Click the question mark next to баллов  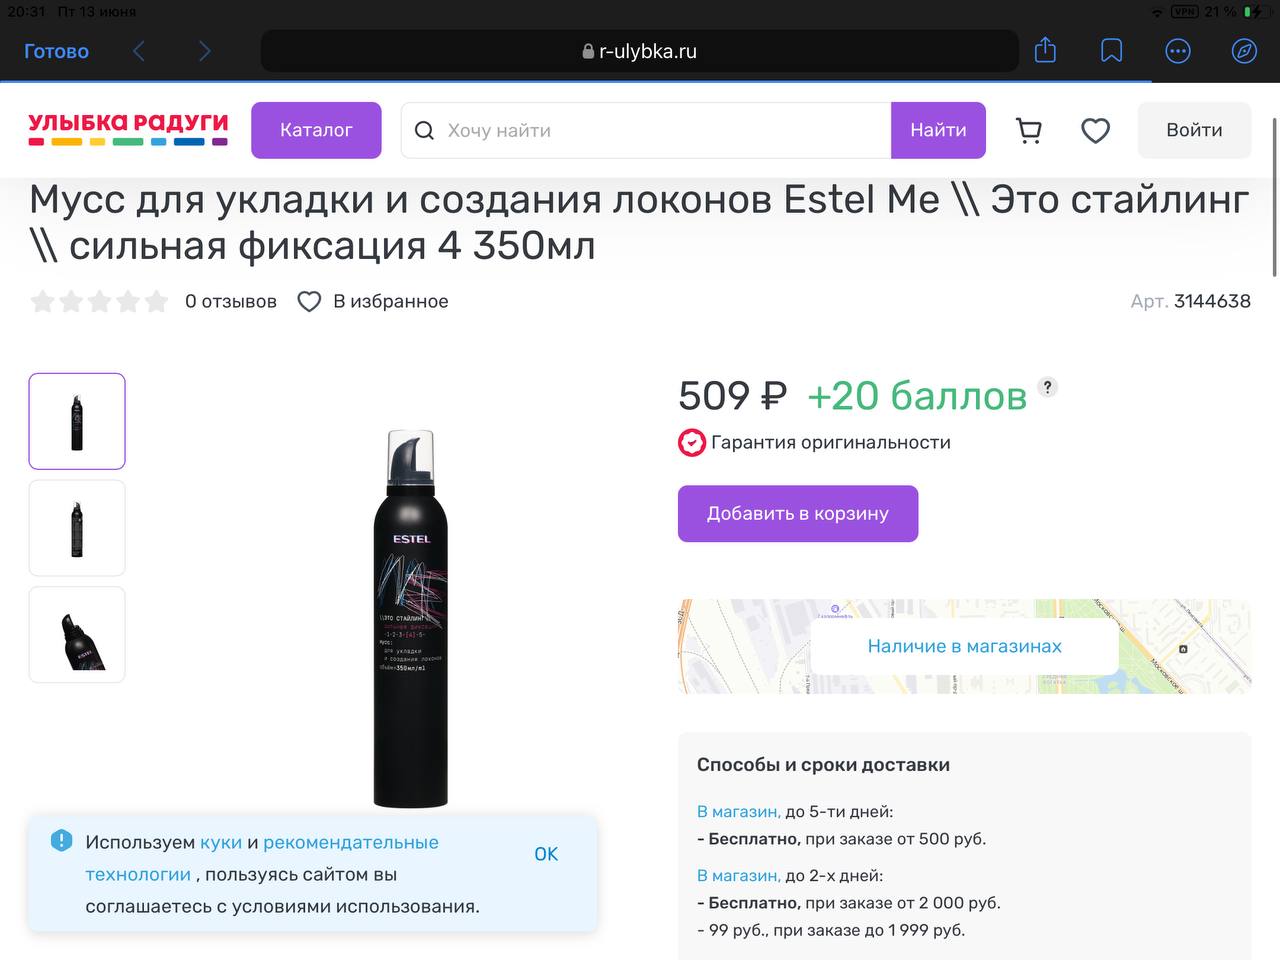(x=1047, y=387)
